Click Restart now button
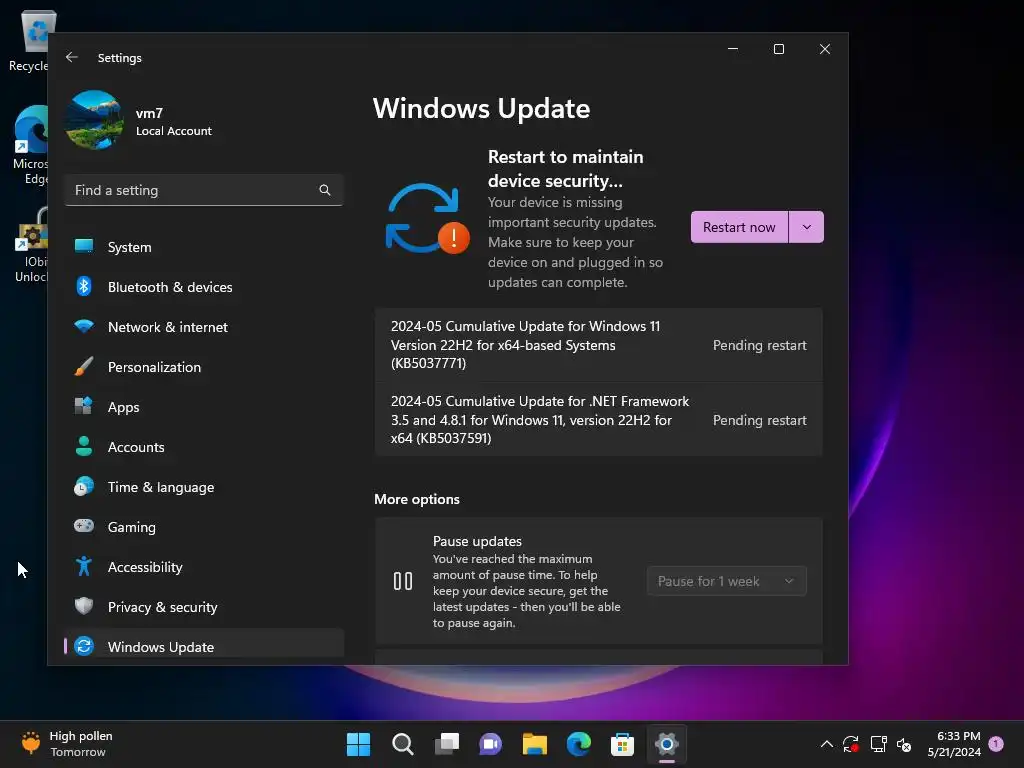The image size is (1024, 768). (x=739, y=227)
